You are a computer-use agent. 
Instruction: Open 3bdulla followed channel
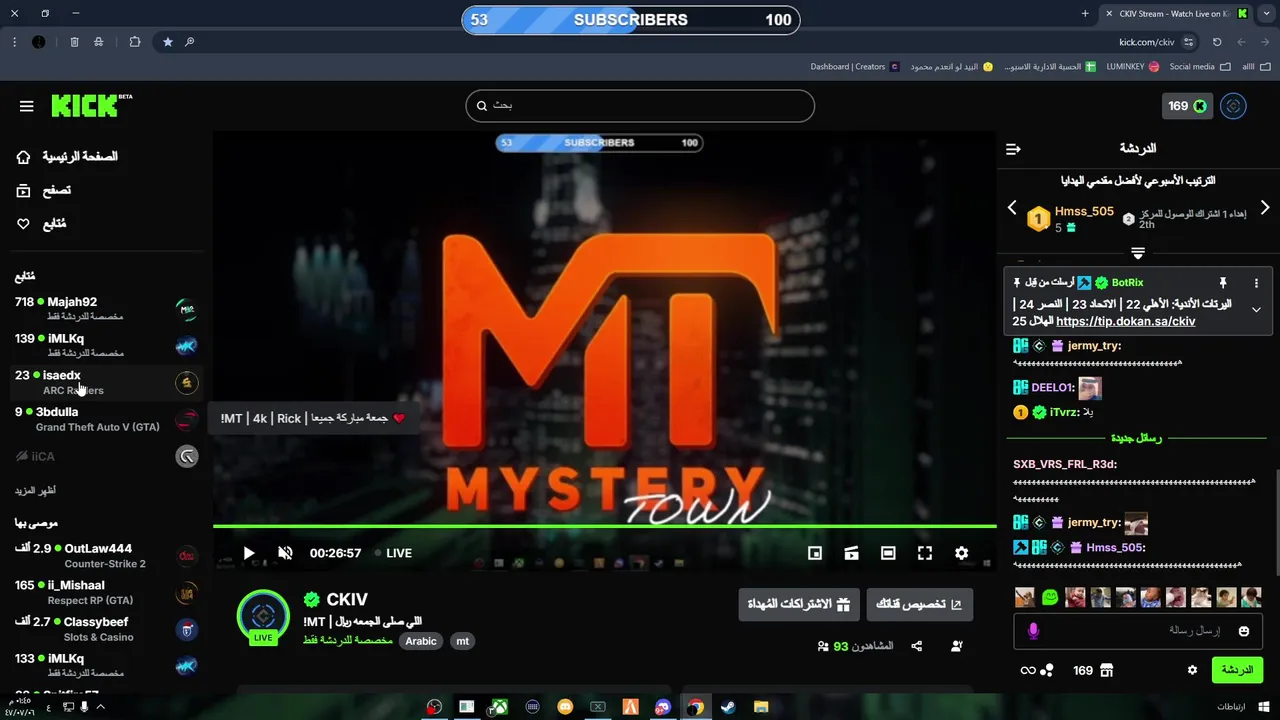point(105,419)
